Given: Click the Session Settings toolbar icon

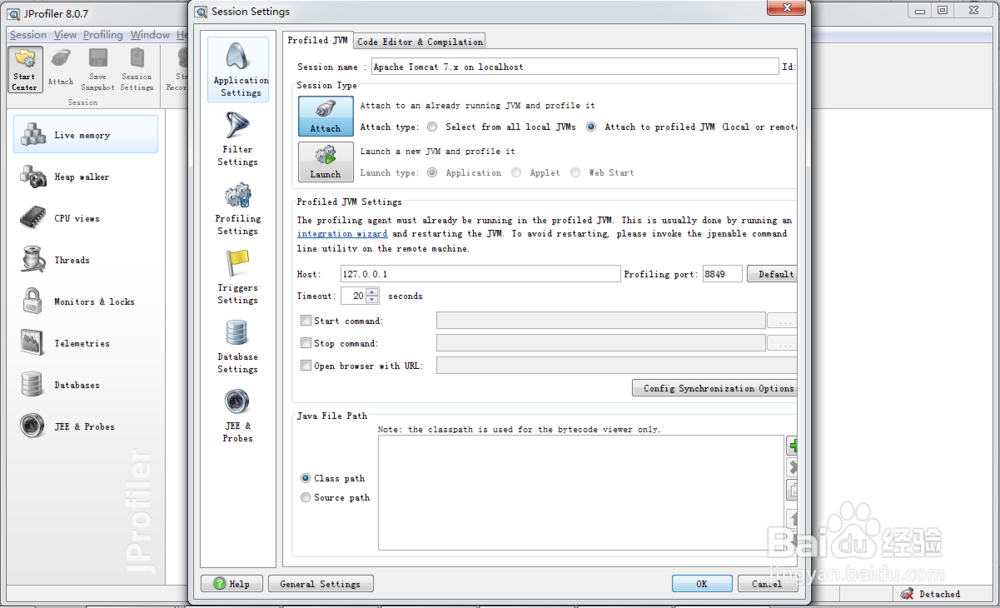Looking at the screenshot, I should tap(136, 70).
